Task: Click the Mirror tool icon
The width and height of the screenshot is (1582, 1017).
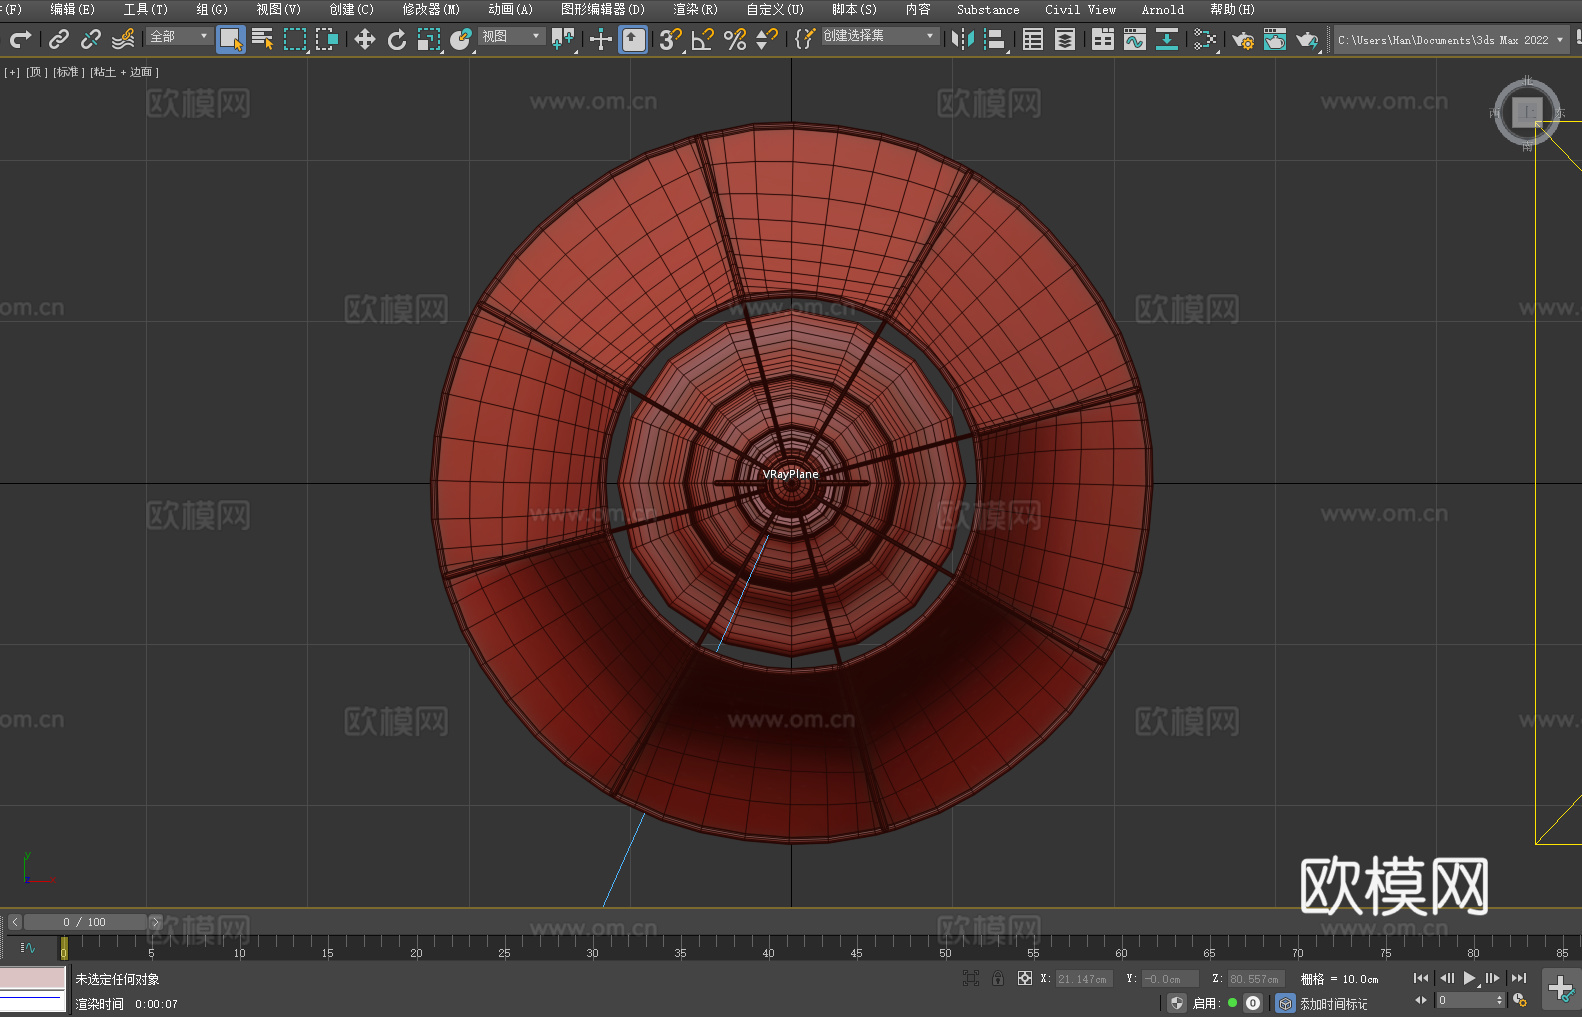Action: click(962, 39)
